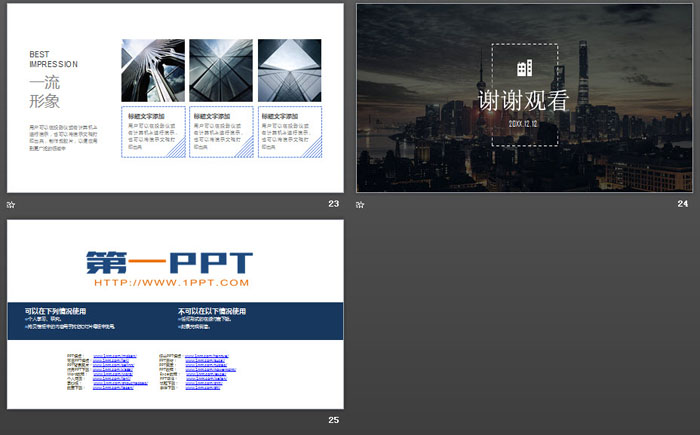The image size is (700, 435).
Task: Click the slide number 24 label
Action: tap(683, 204)
